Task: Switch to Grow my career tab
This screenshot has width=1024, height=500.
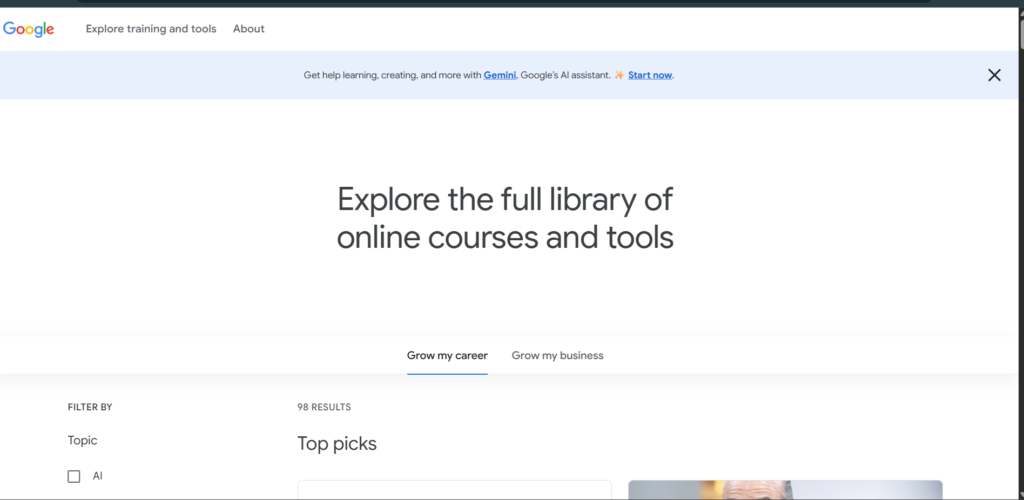Action: 447,356
